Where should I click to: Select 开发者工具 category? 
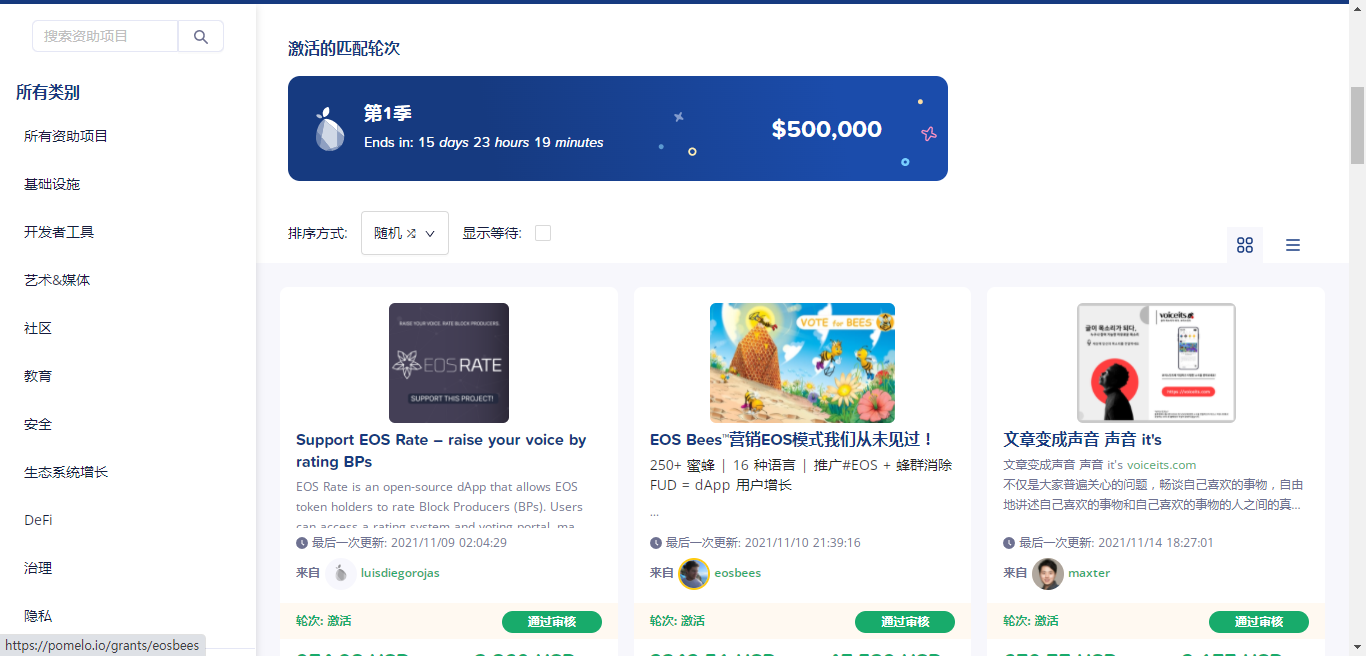[59, 232]
